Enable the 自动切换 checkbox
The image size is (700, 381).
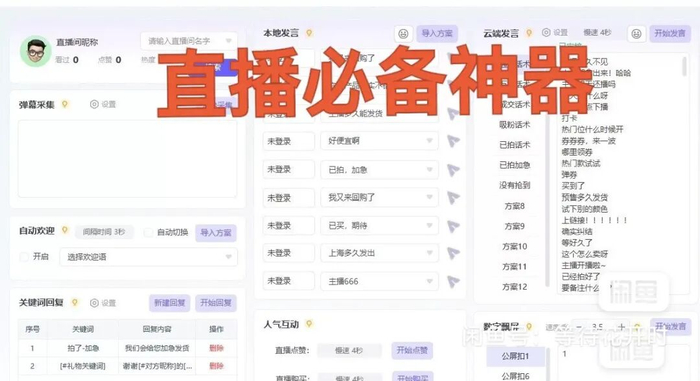click(x=148, y=232)
